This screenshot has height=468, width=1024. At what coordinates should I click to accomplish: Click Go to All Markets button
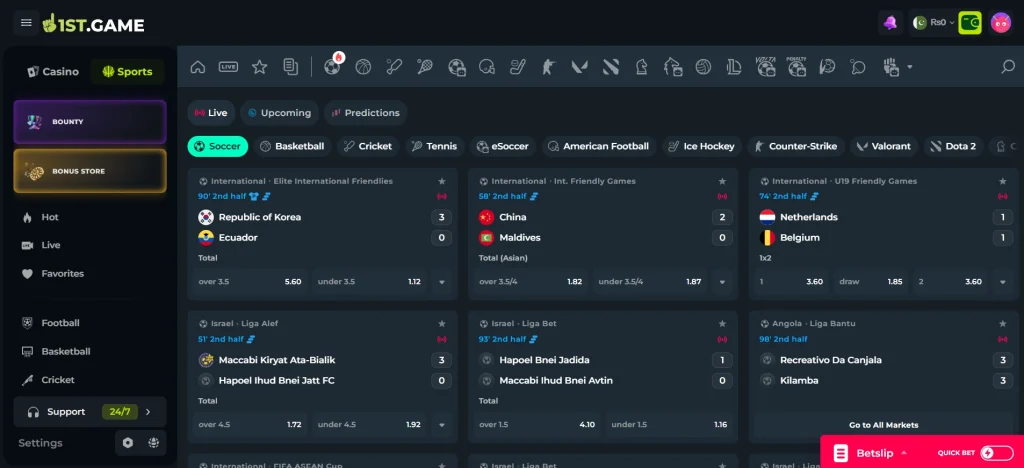[x=883, y=425]
